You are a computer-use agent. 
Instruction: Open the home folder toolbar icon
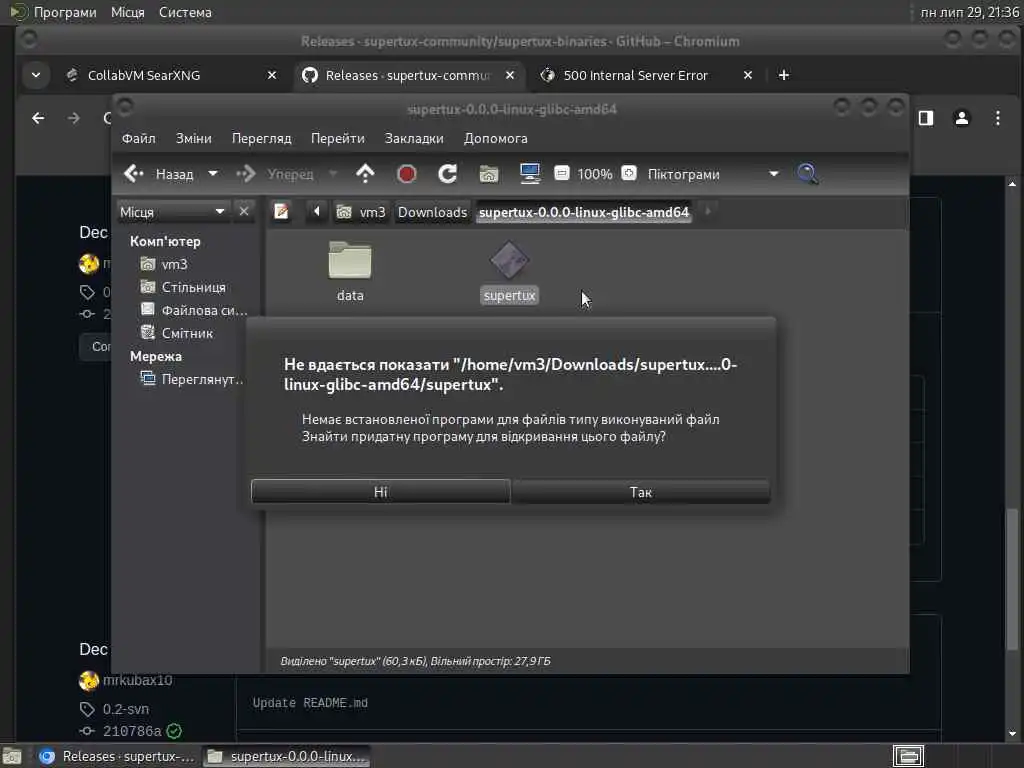[x=488, y=174]
